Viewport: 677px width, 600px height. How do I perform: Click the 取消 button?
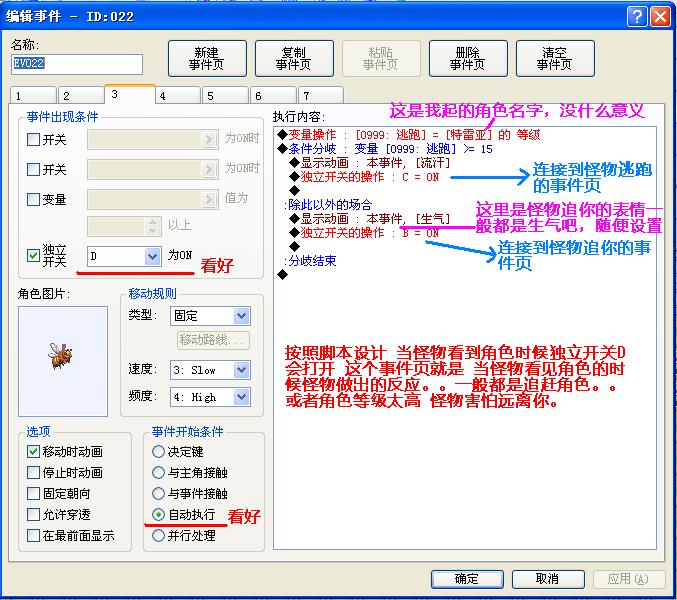click(548, 578)
